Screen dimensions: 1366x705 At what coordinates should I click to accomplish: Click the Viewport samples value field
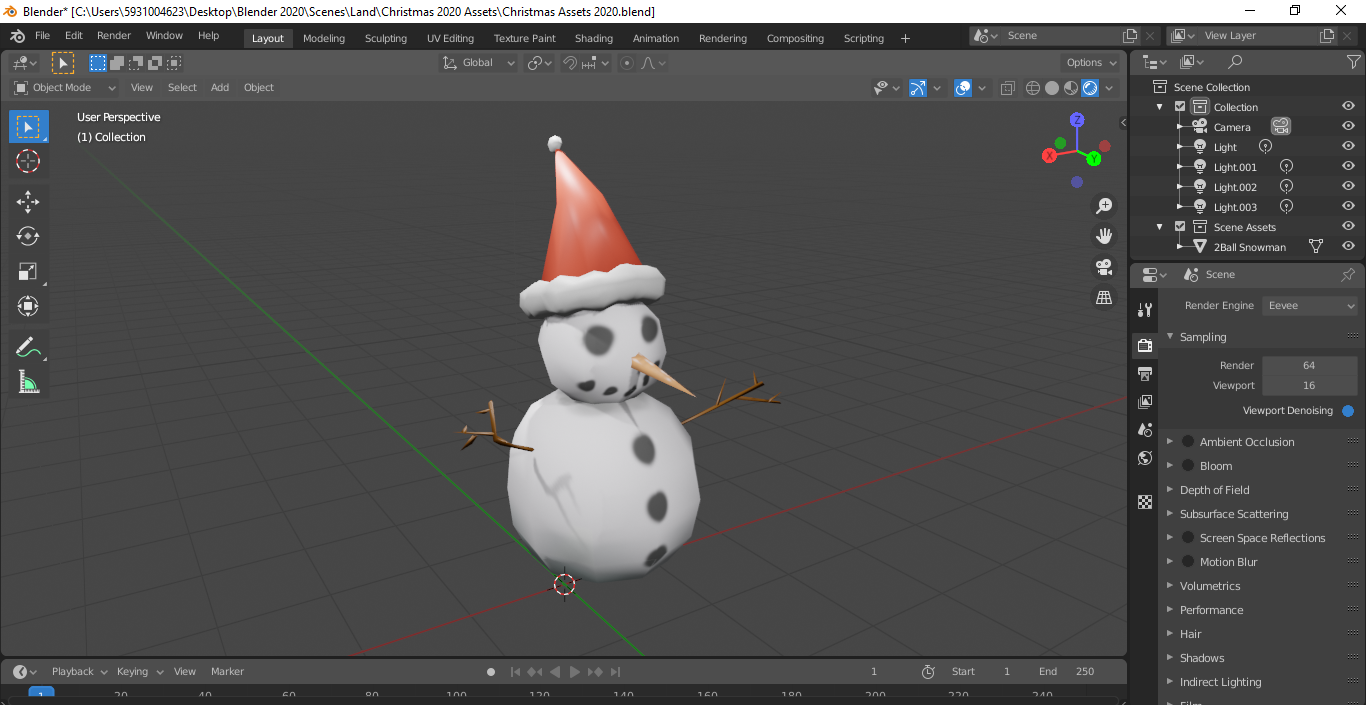tap(1309, 384)
